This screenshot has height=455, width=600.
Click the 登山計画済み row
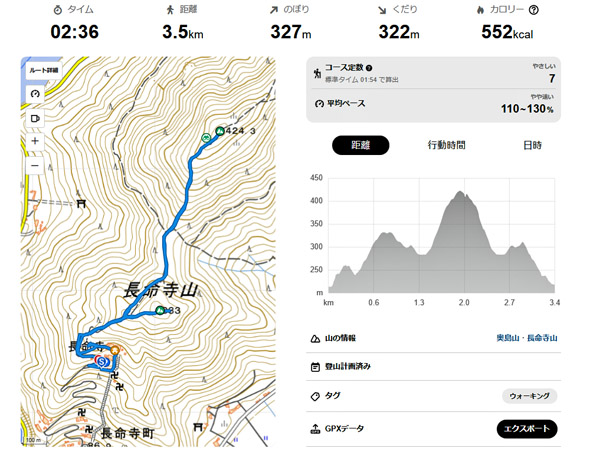pyautogui.click(x=348, y=367)
